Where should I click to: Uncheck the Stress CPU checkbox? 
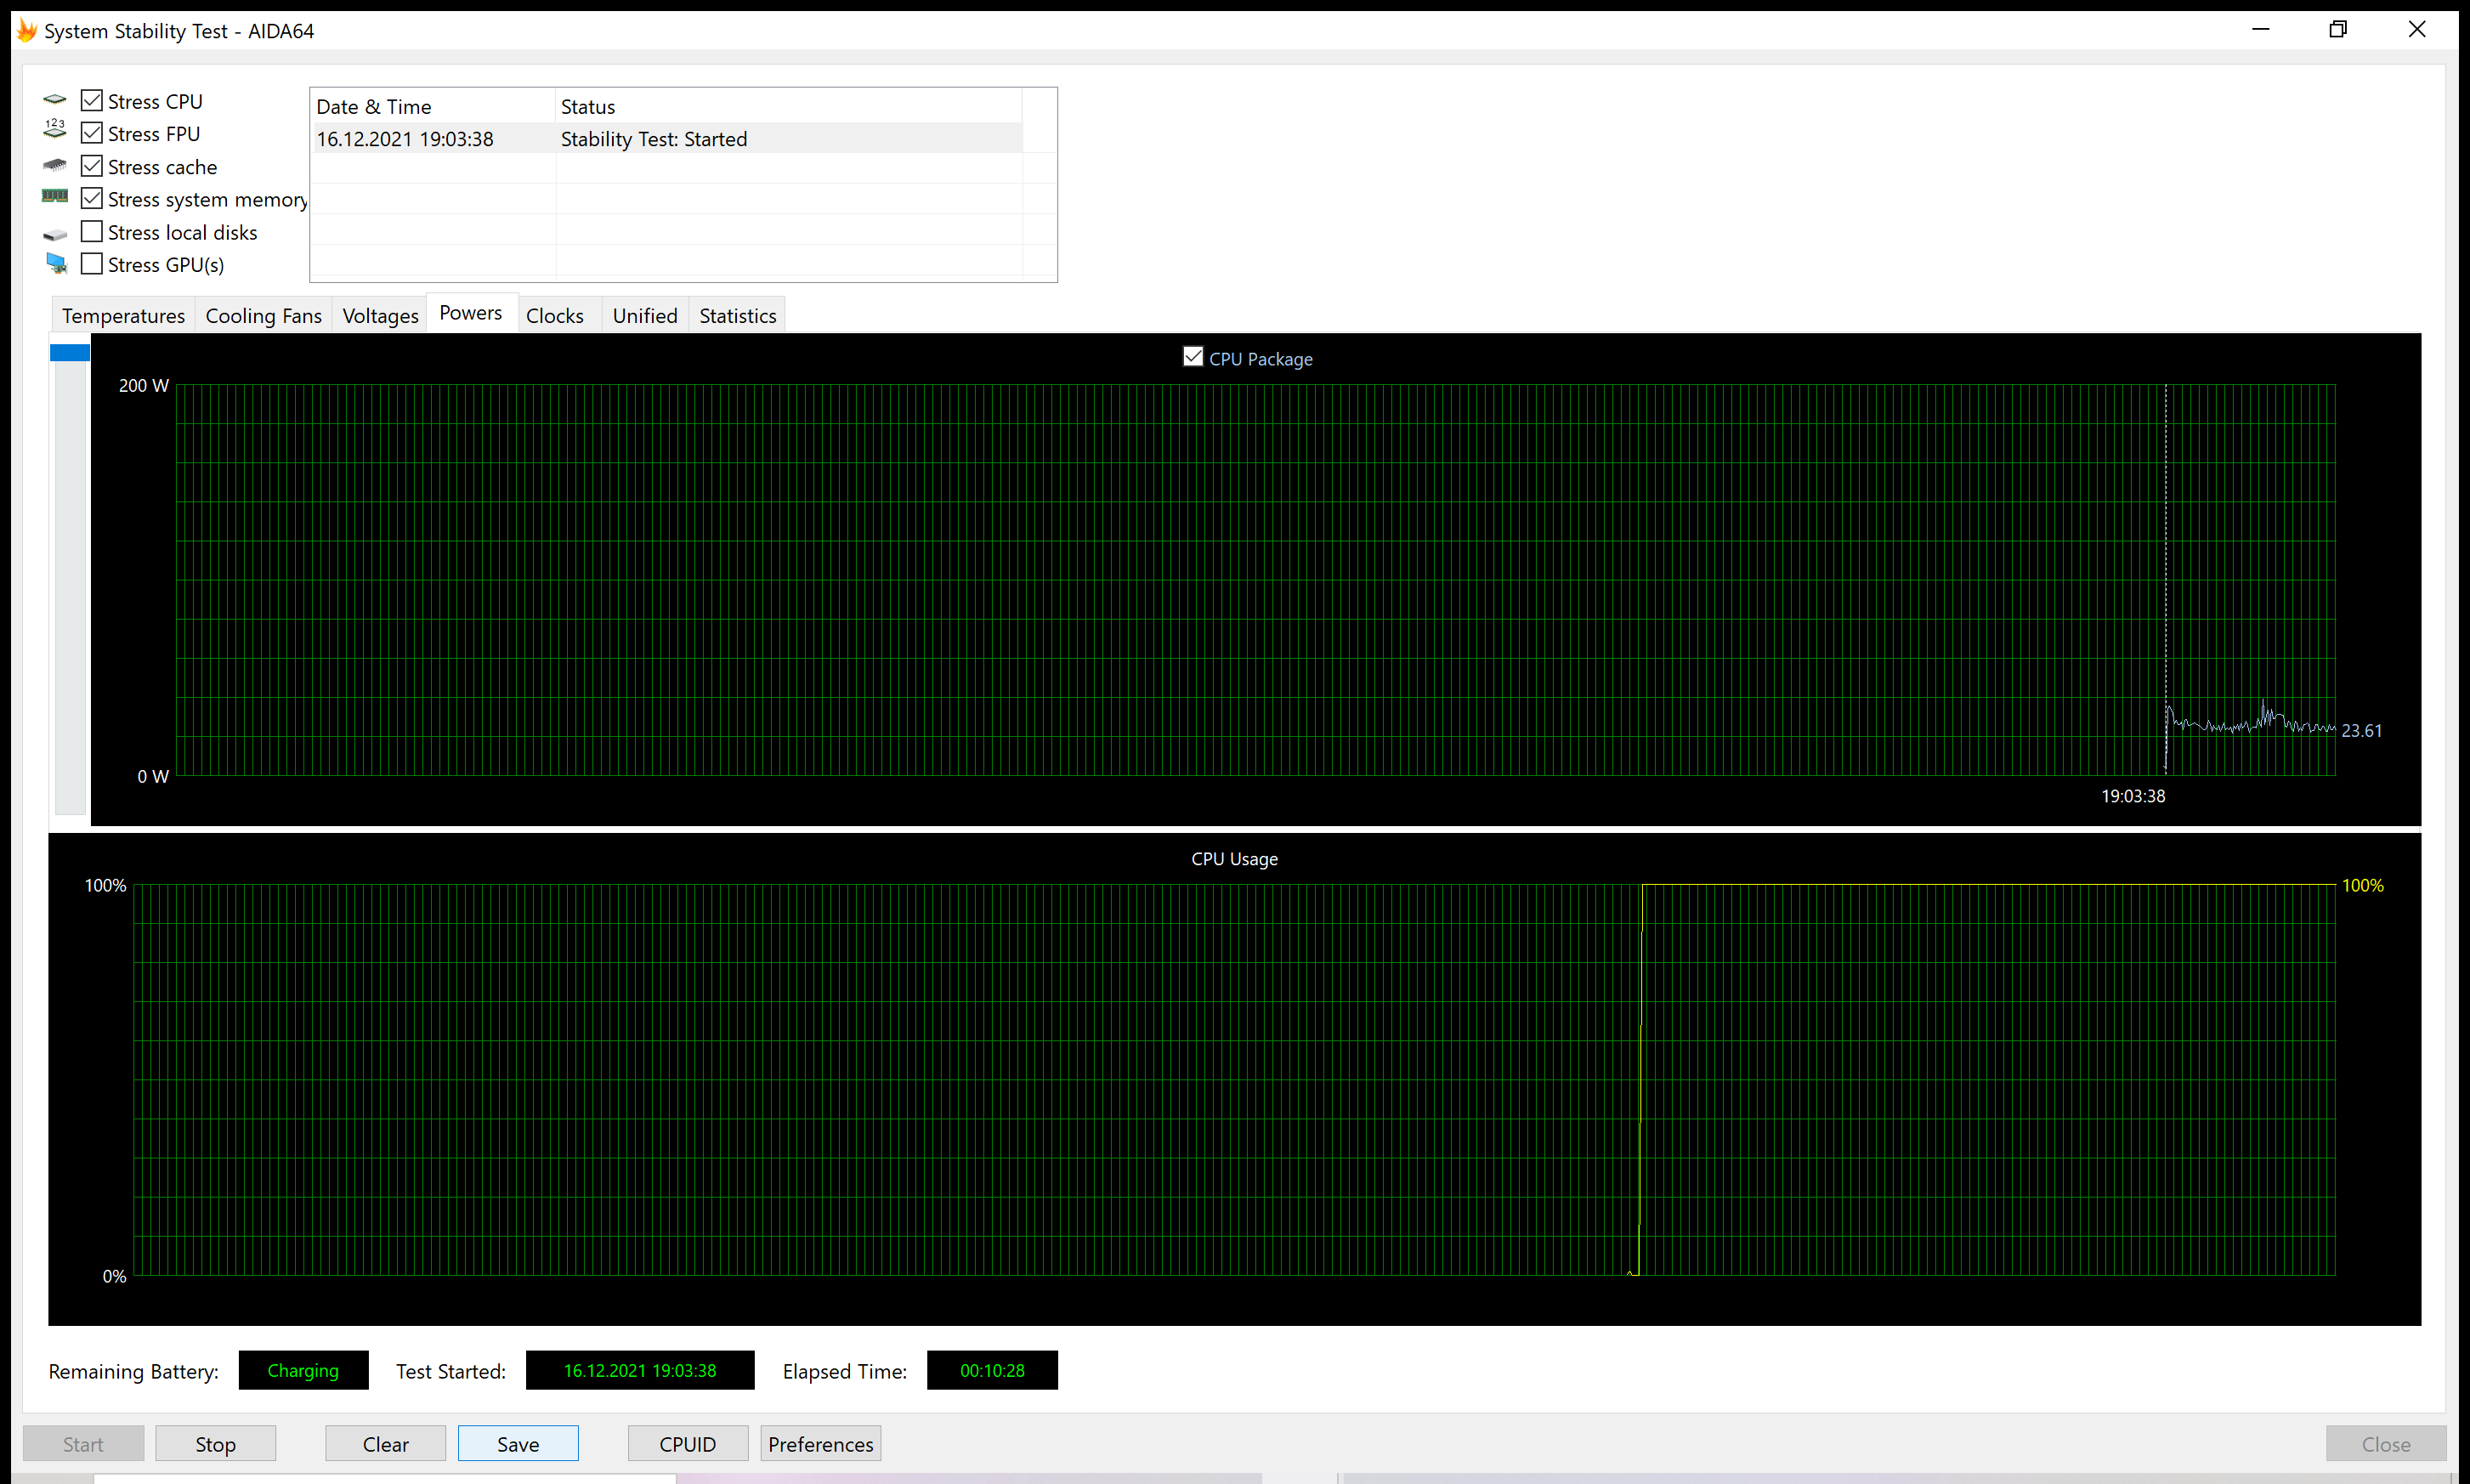pyautogui.click(x=92, y=100)
